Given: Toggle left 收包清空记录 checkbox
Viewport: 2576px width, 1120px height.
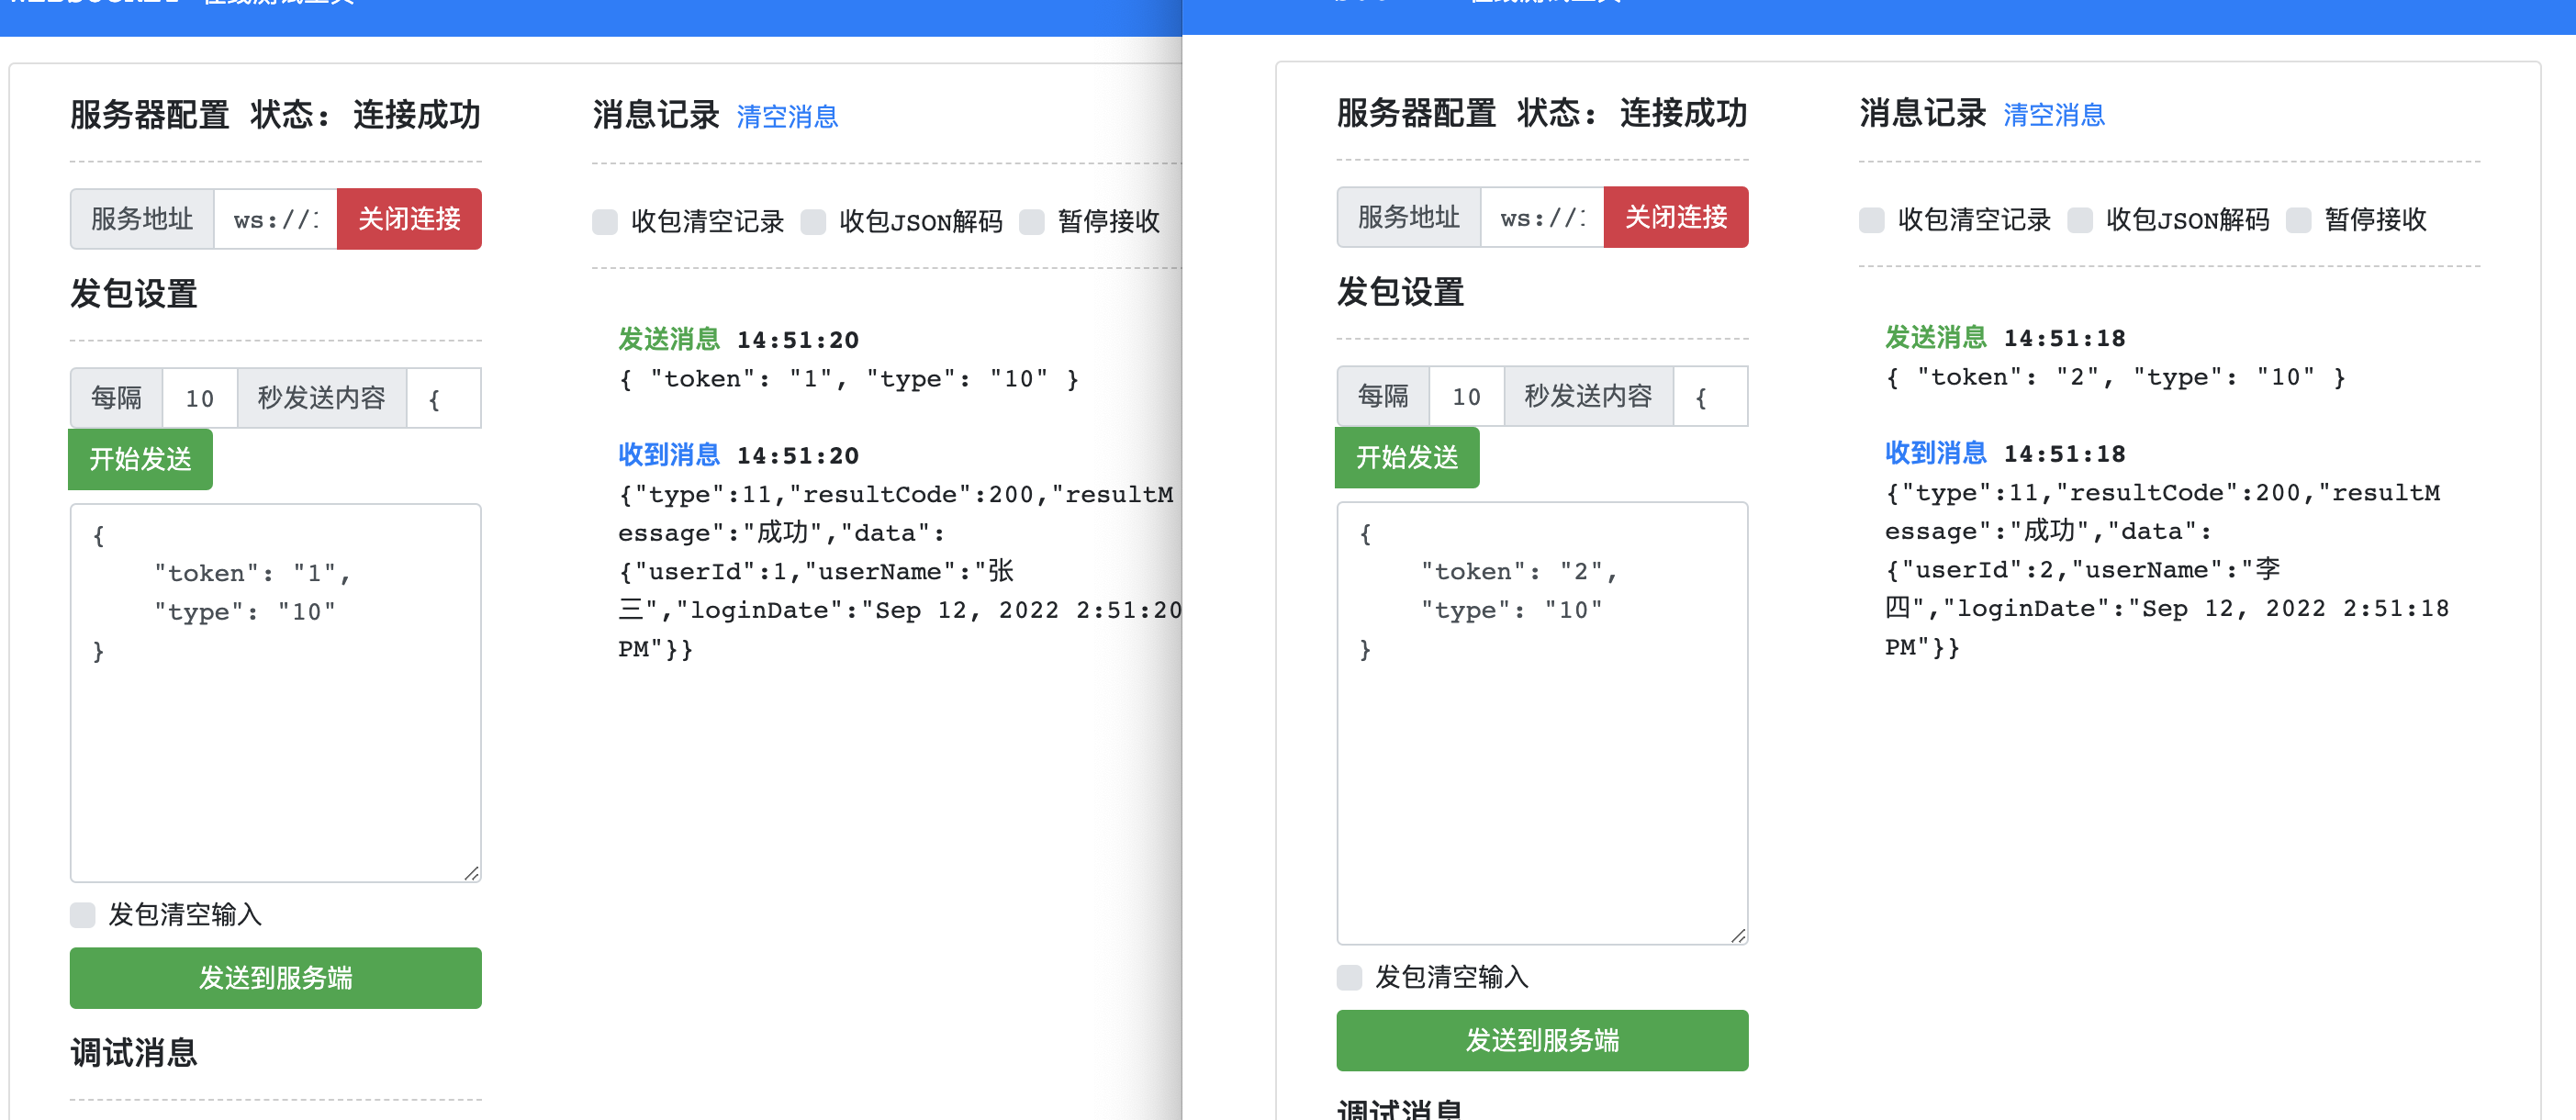Looking at the screenshot, I should click(x=605, y=222).
